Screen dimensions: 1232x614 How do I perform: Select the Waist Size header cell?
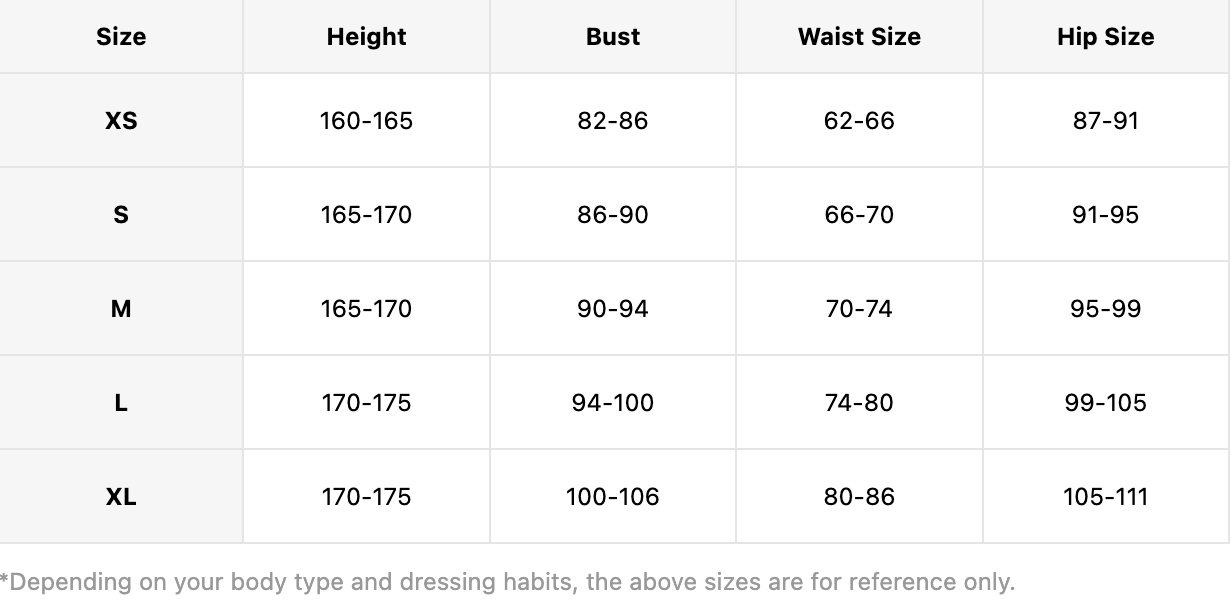click(x=859, y=37)
